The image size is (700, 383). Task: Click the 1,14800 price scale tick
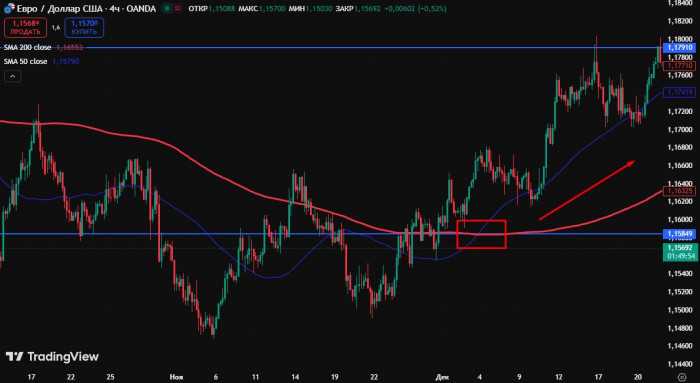680,328
